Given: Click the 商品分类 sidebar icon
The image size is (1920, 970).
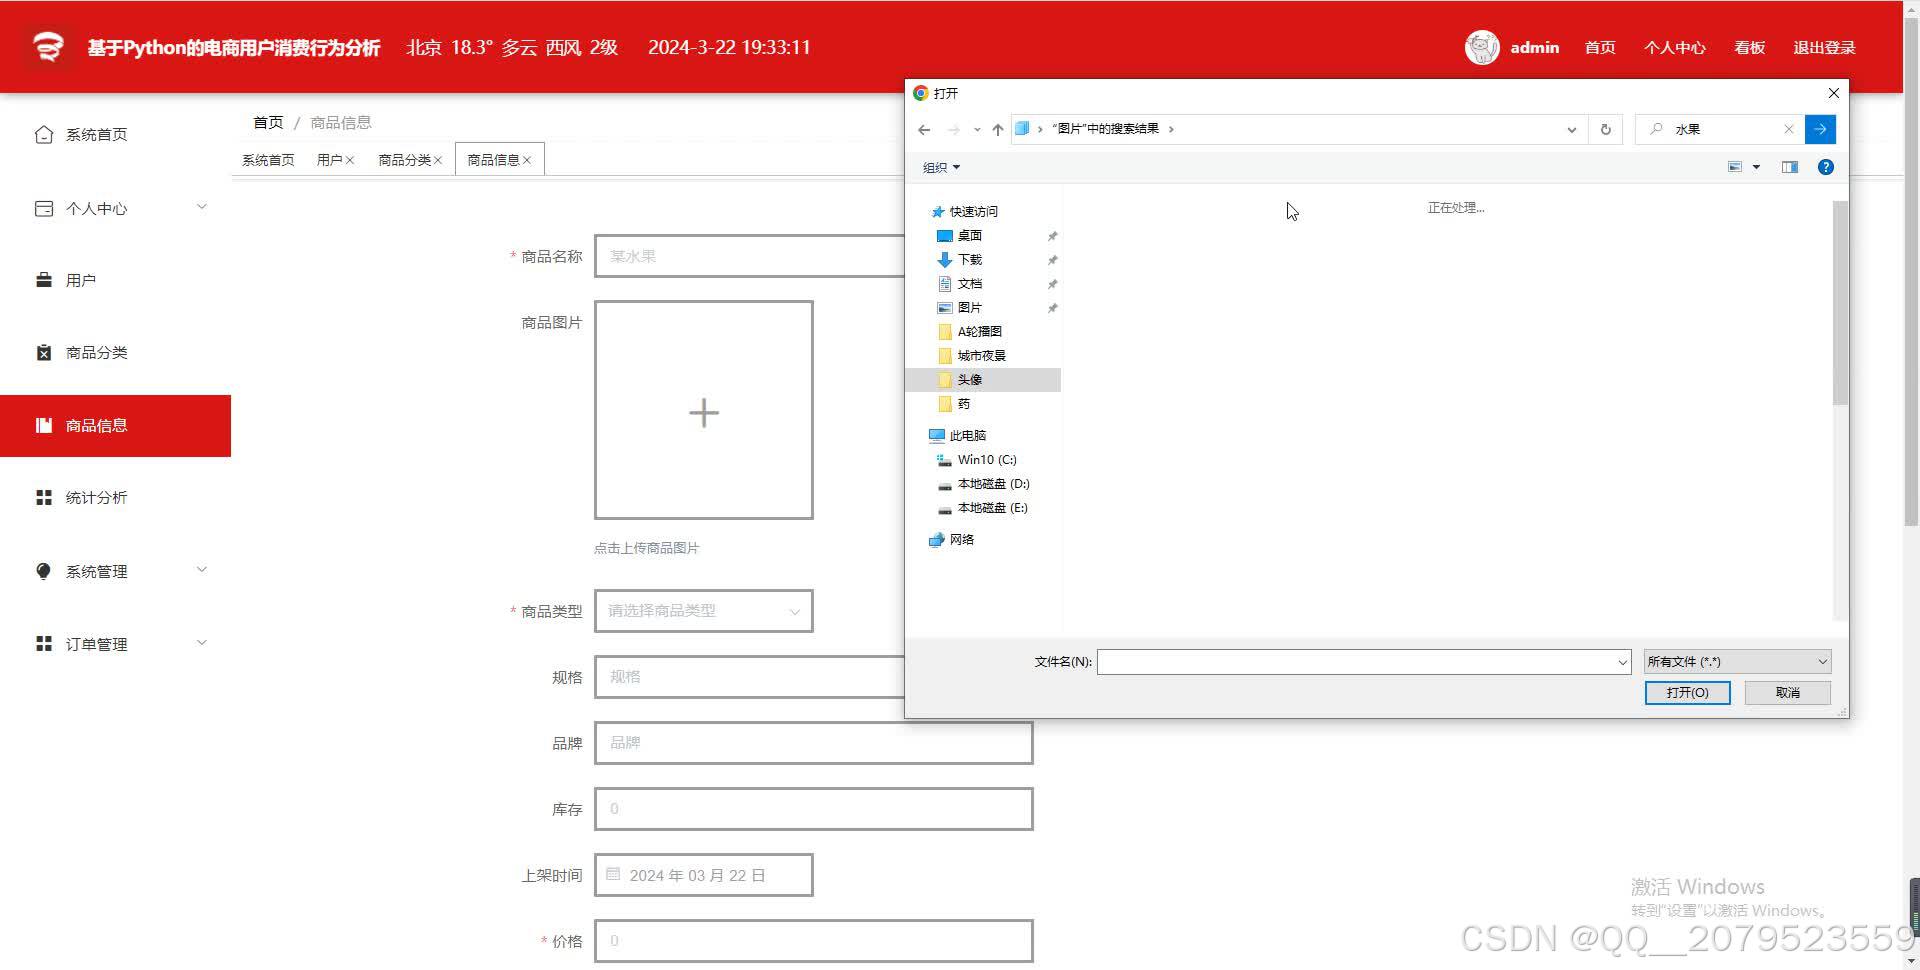Looking at the screenshot, I should [x=43, y=352].
